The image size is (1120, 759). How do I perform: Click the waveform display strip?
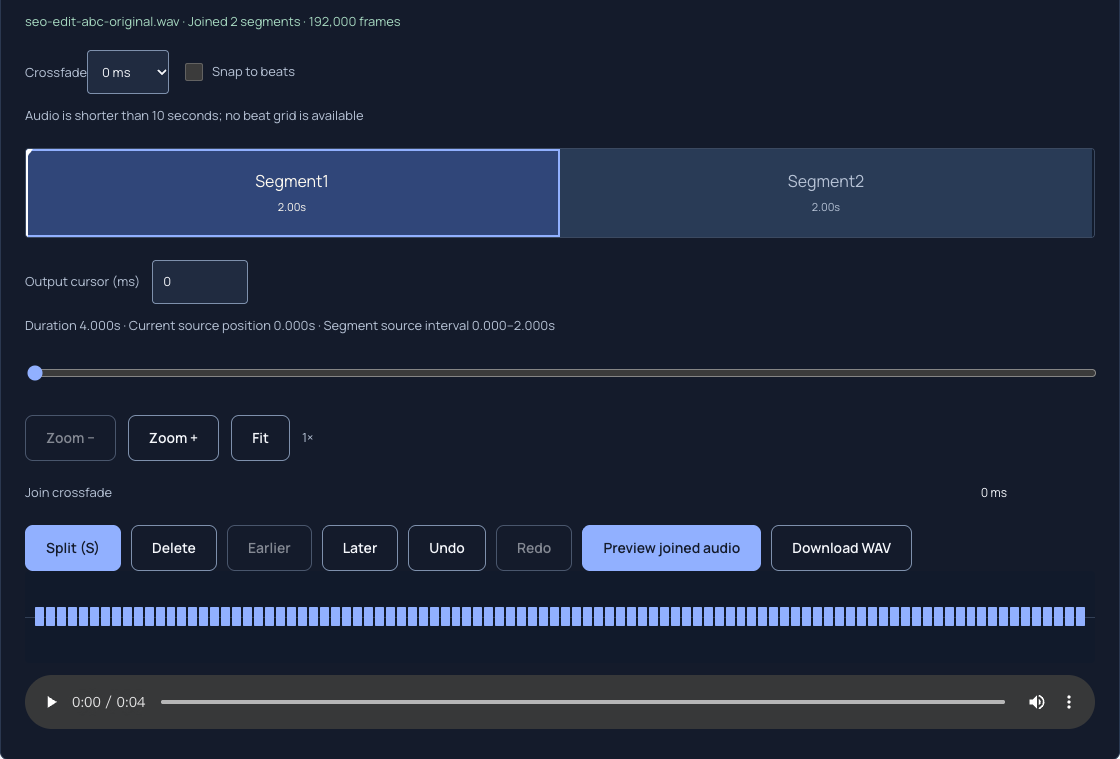pos(560,616)
